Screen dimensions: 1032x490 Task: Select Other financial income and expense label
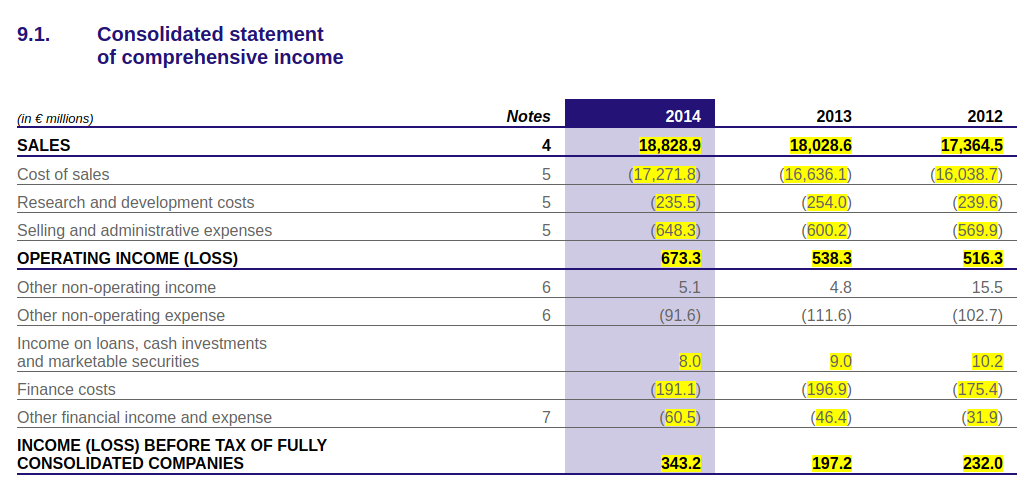click(144, 418)
